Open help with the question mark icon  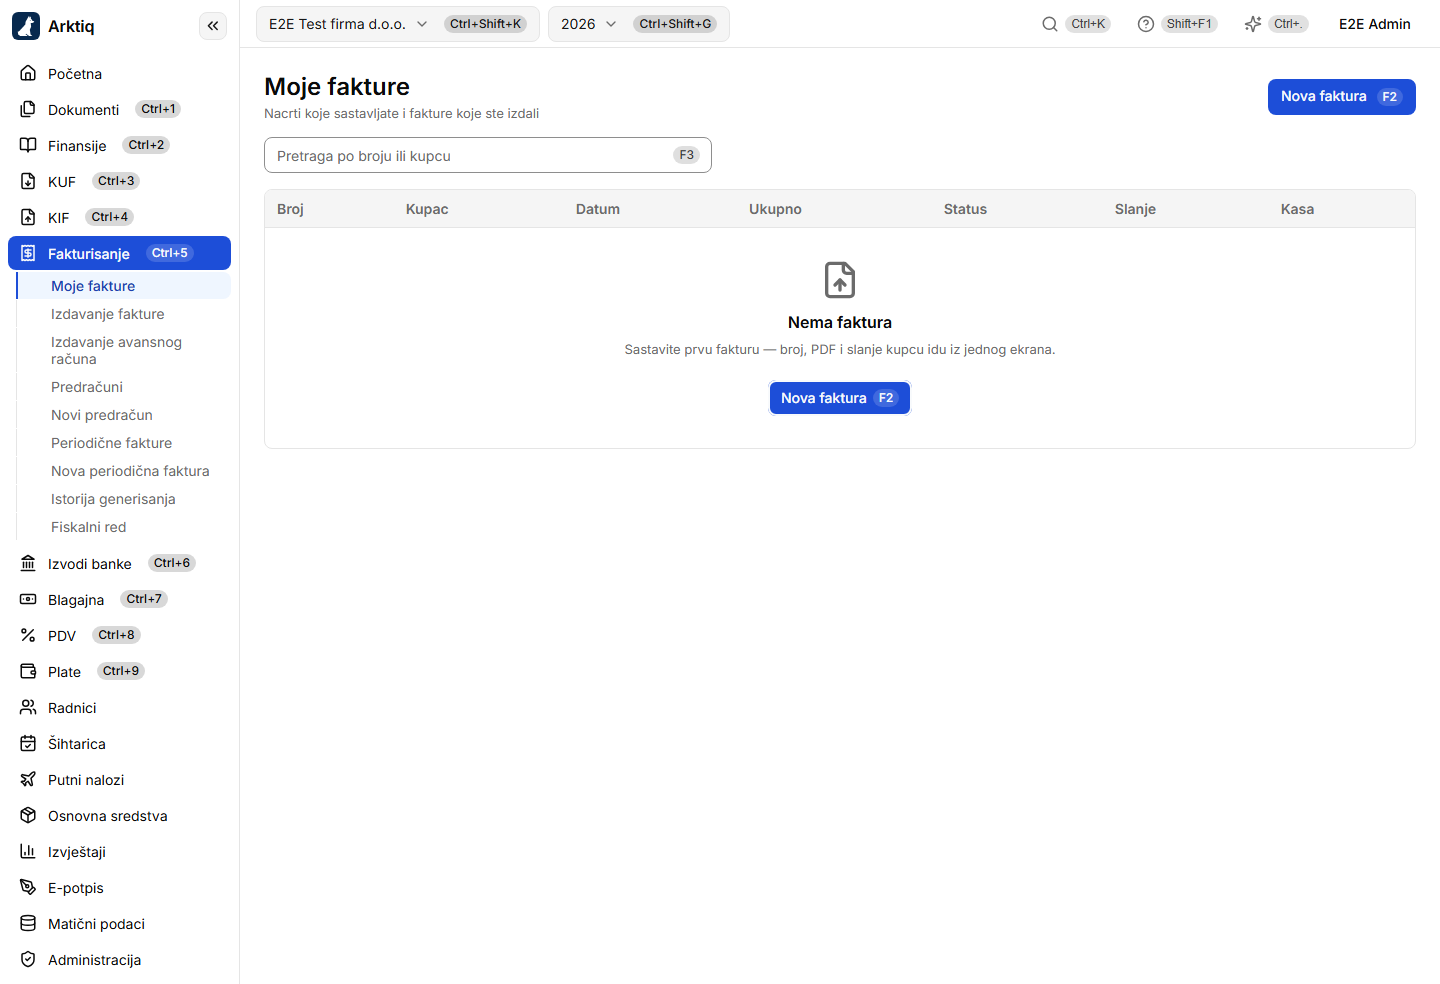pos(1146,24)
